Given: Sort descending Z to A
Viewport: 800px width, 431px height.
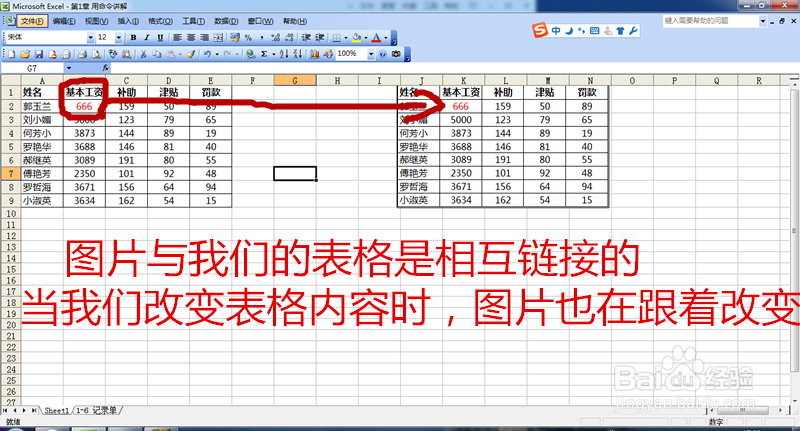Looking at the screenshot, I should point(298,54).
